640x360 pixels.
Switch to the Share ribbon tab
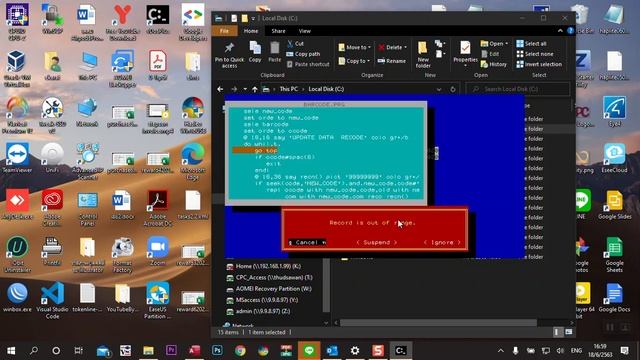click(x=278, y=31)
